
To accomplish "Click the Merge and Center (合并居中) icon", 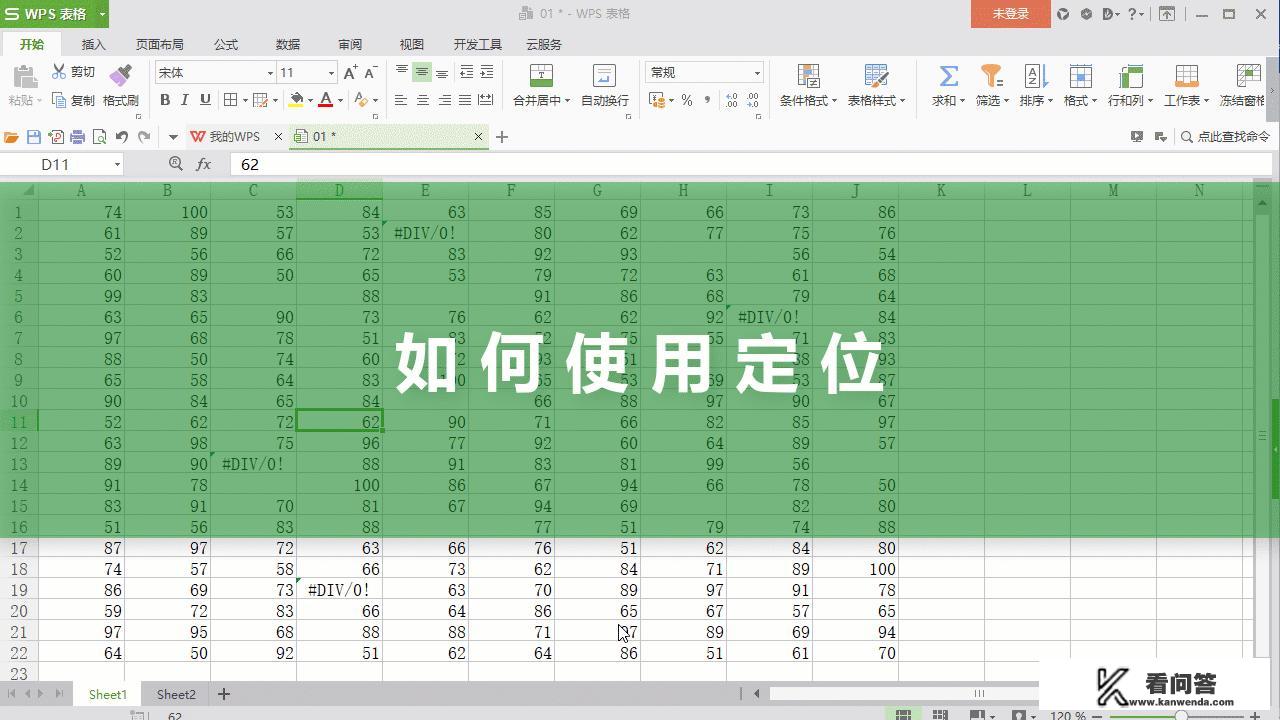I will (541, 76).
